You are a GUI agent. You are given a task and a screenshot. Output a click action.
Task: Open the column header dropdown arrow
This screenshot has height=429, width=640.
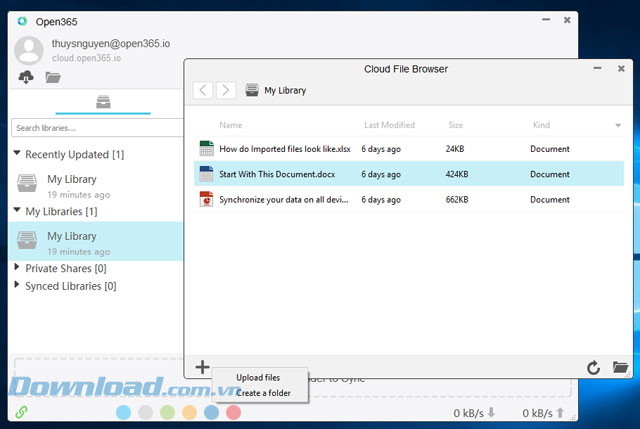point(618,125)
